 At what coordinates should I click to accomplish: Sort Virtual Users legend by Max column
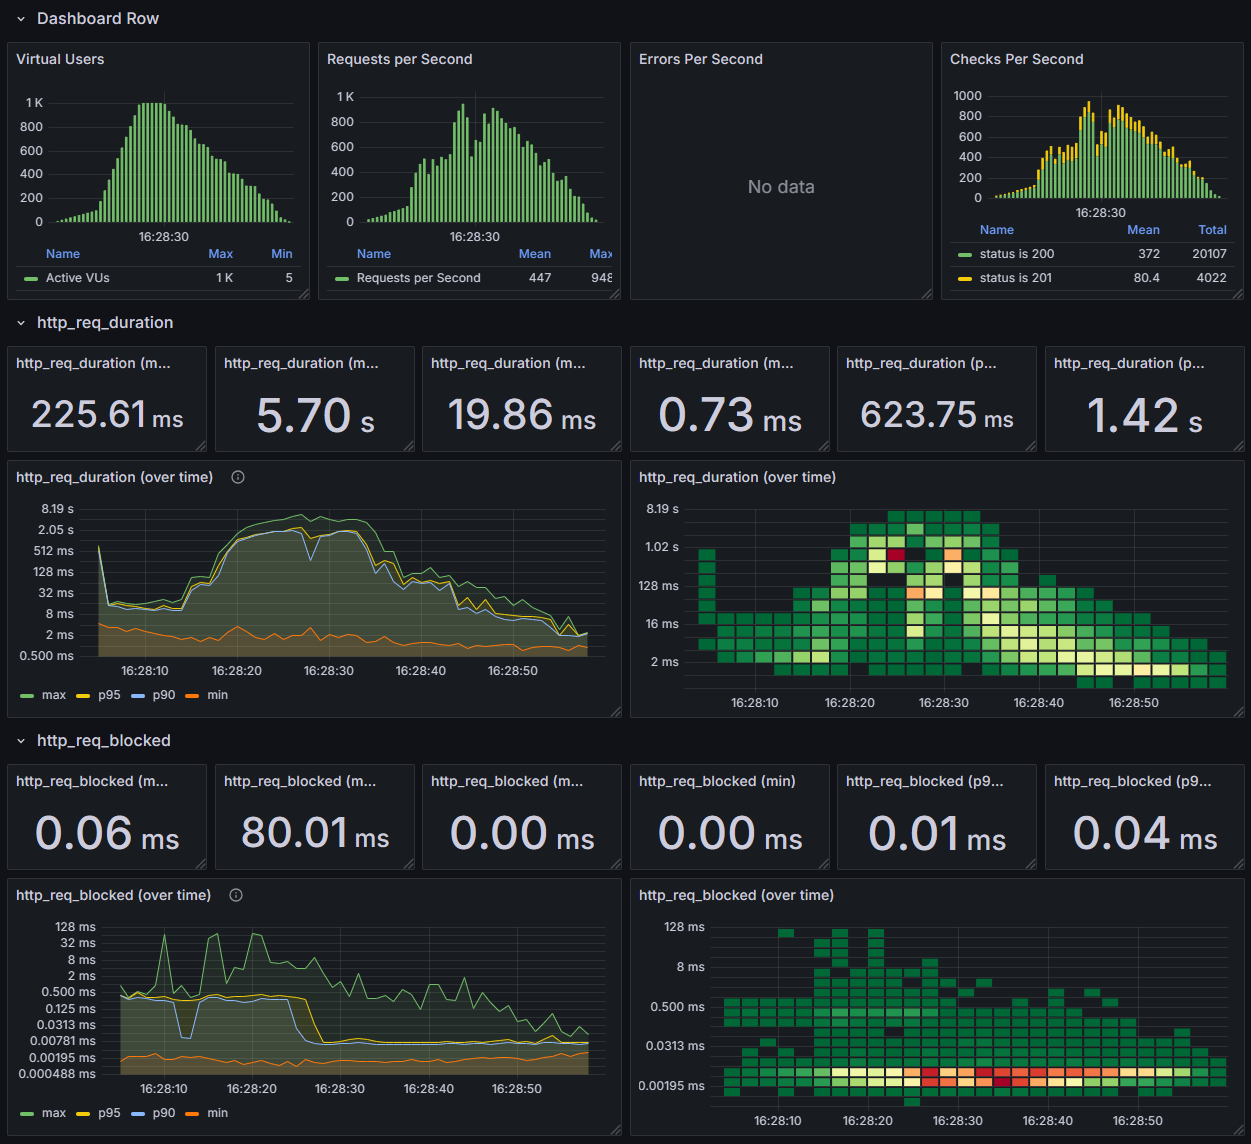point(221,254)
